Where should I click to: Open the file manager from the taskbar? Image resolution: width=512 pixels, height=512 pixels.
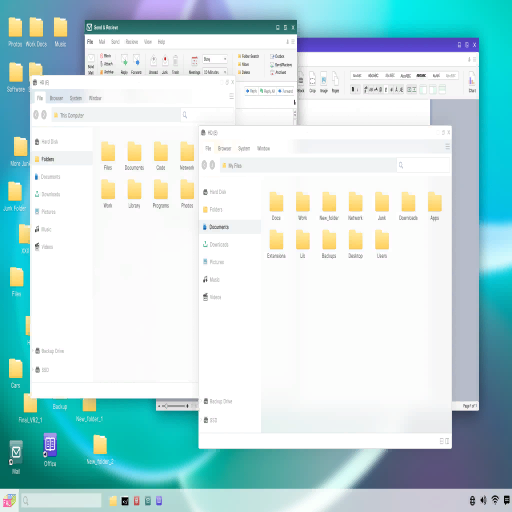[113, 501]
